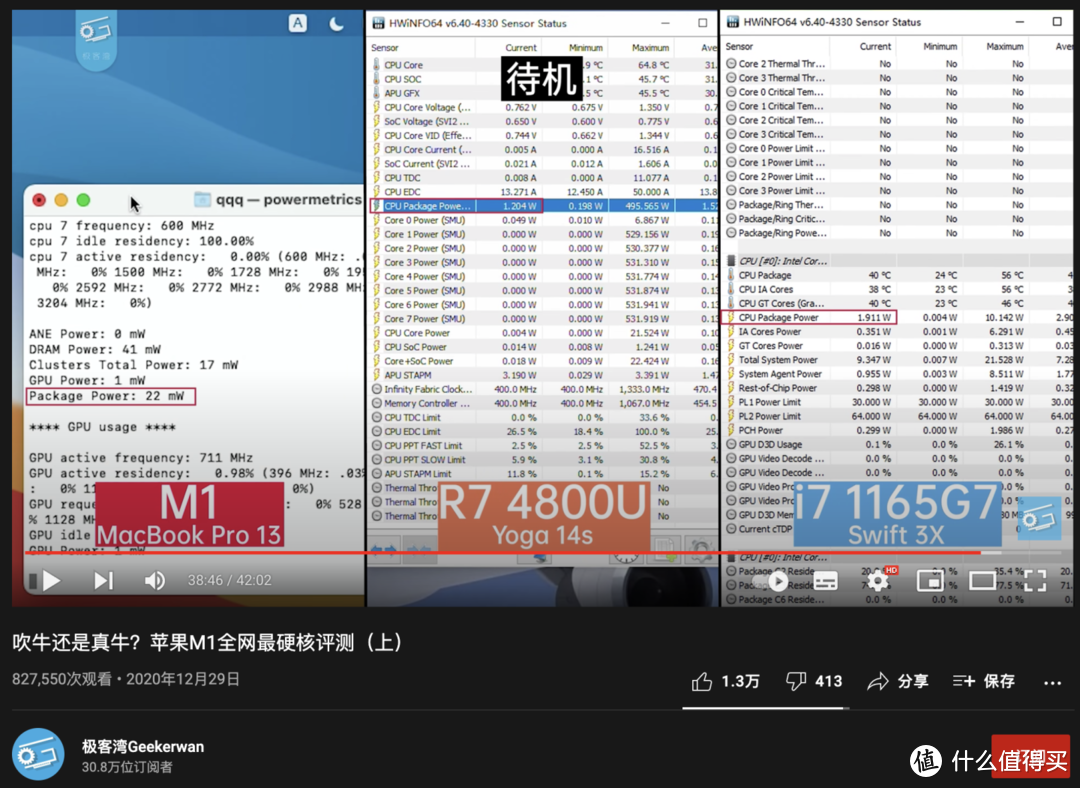Turn on subtitles using the CC button
This screenshot has height=788, width=1080.
826,579
